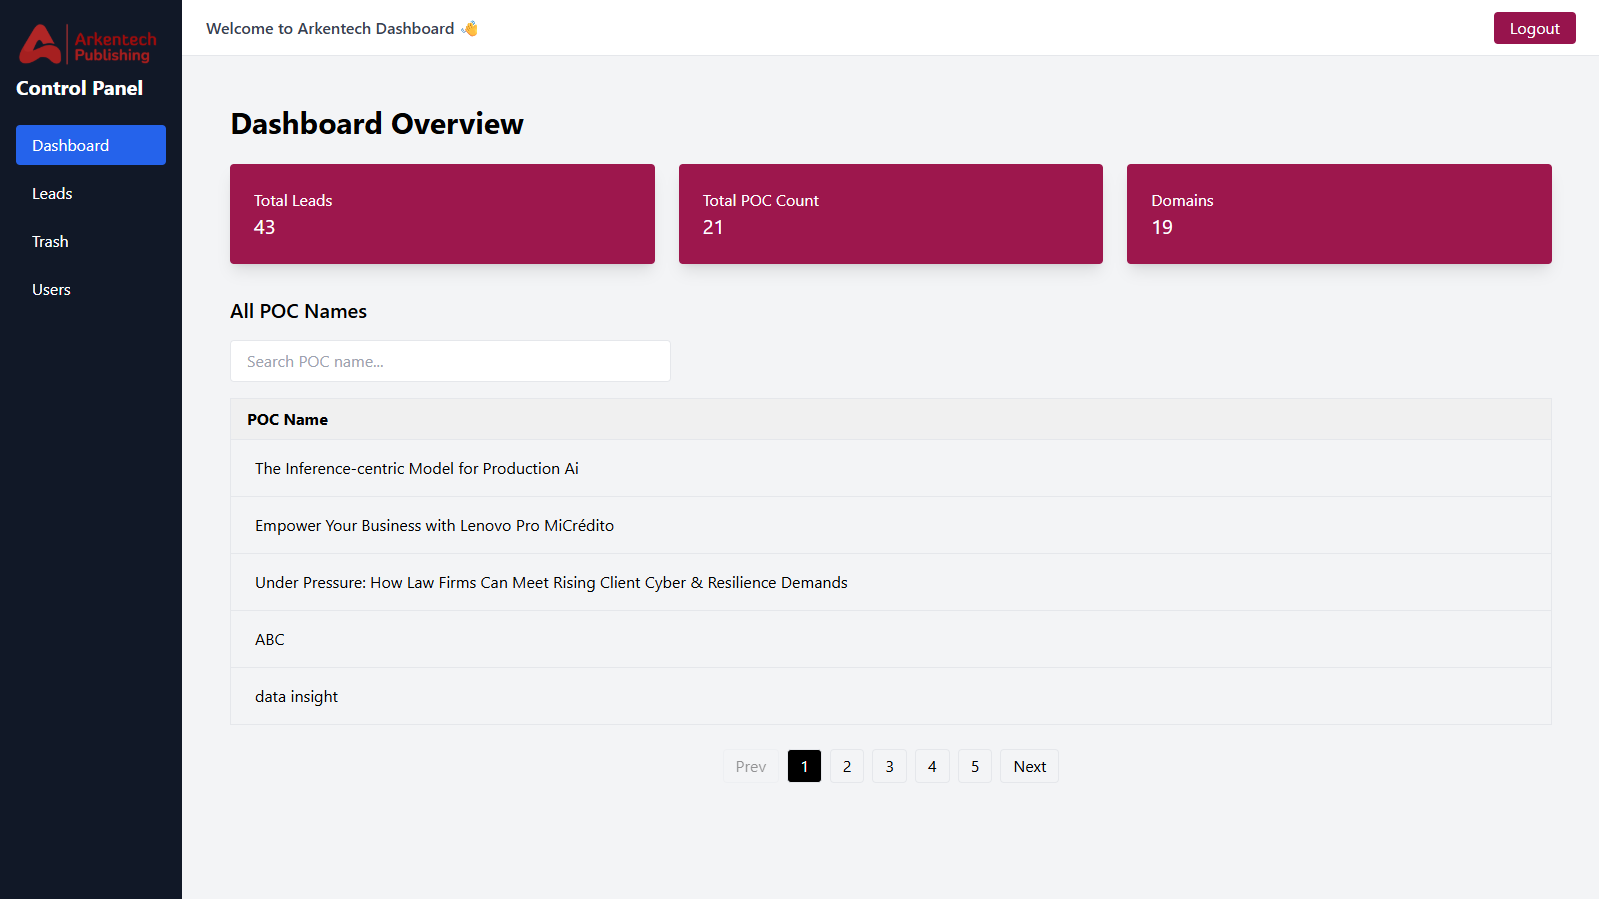
Task: Open the Trash section
Action: [x=50, y=242]
